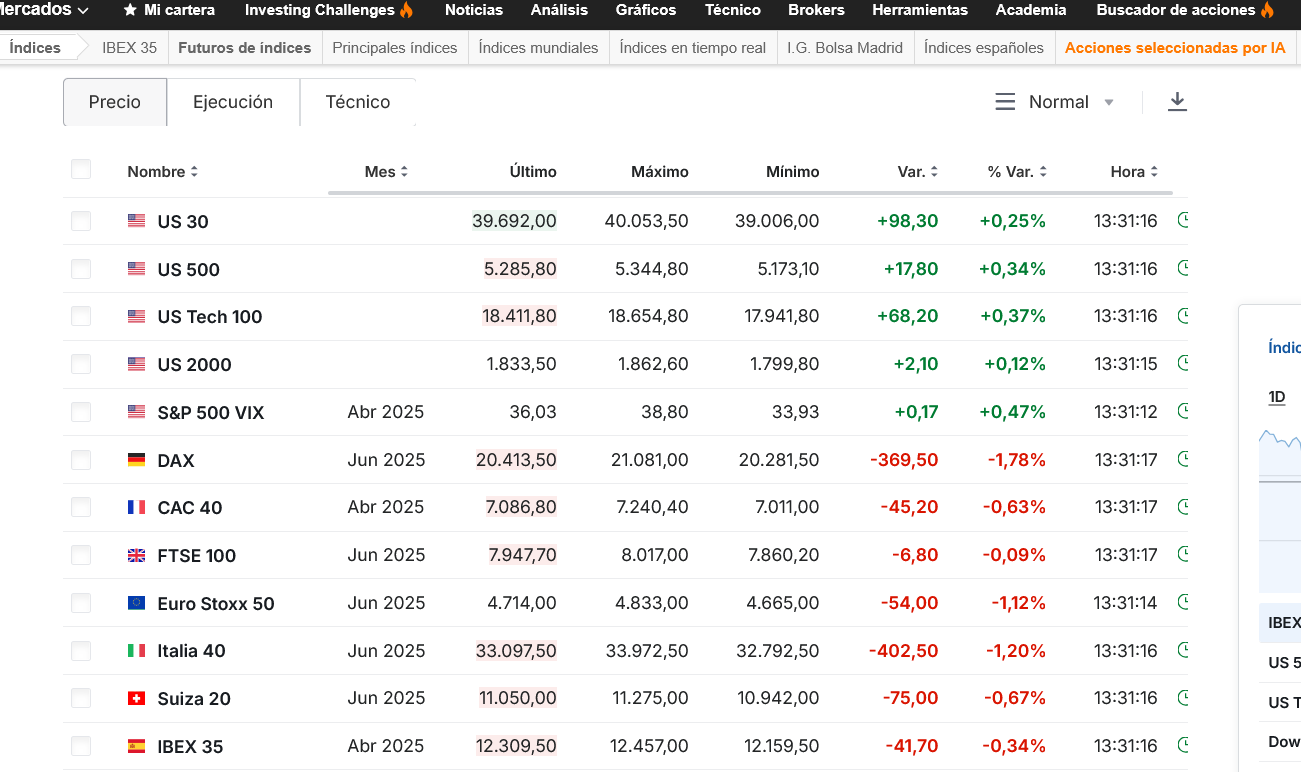1301x772 pixels.
Task: Open the Euro Stoxx 50 link
Action: (x=216, y=603)
